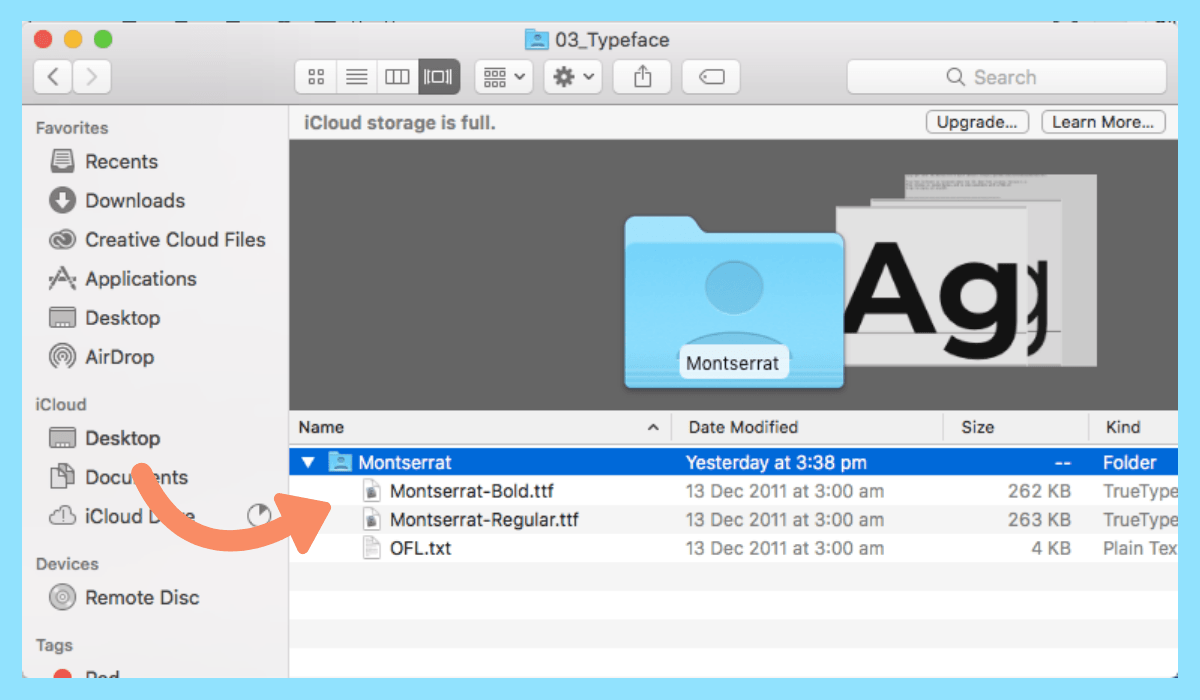Click the Montserrat-Regular.ttf file icon
The width and height of the screenshot is (1200, 700).
(371, 519)
